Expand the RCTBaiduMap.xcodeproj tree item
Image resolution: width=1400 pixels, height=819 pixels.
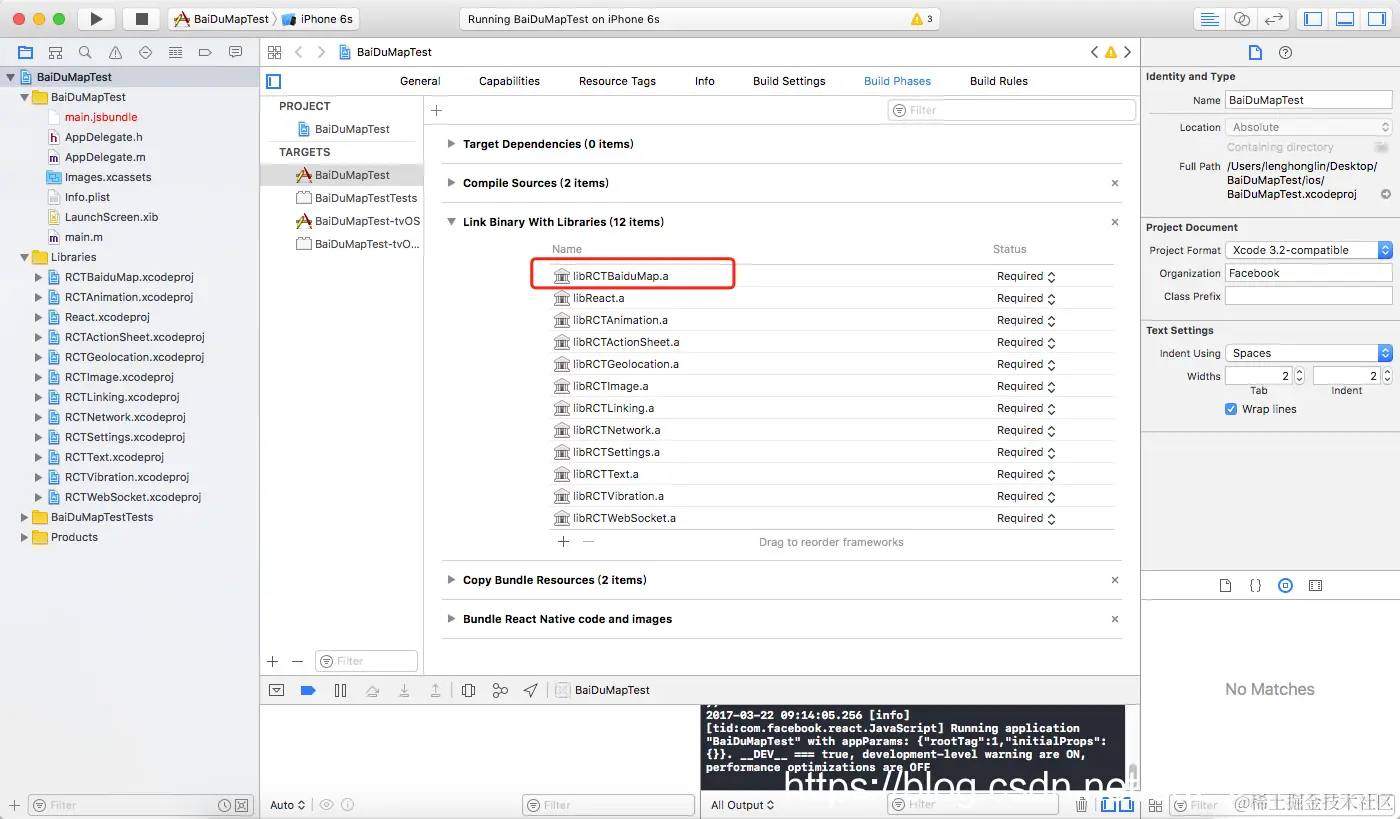coord(39,277)
